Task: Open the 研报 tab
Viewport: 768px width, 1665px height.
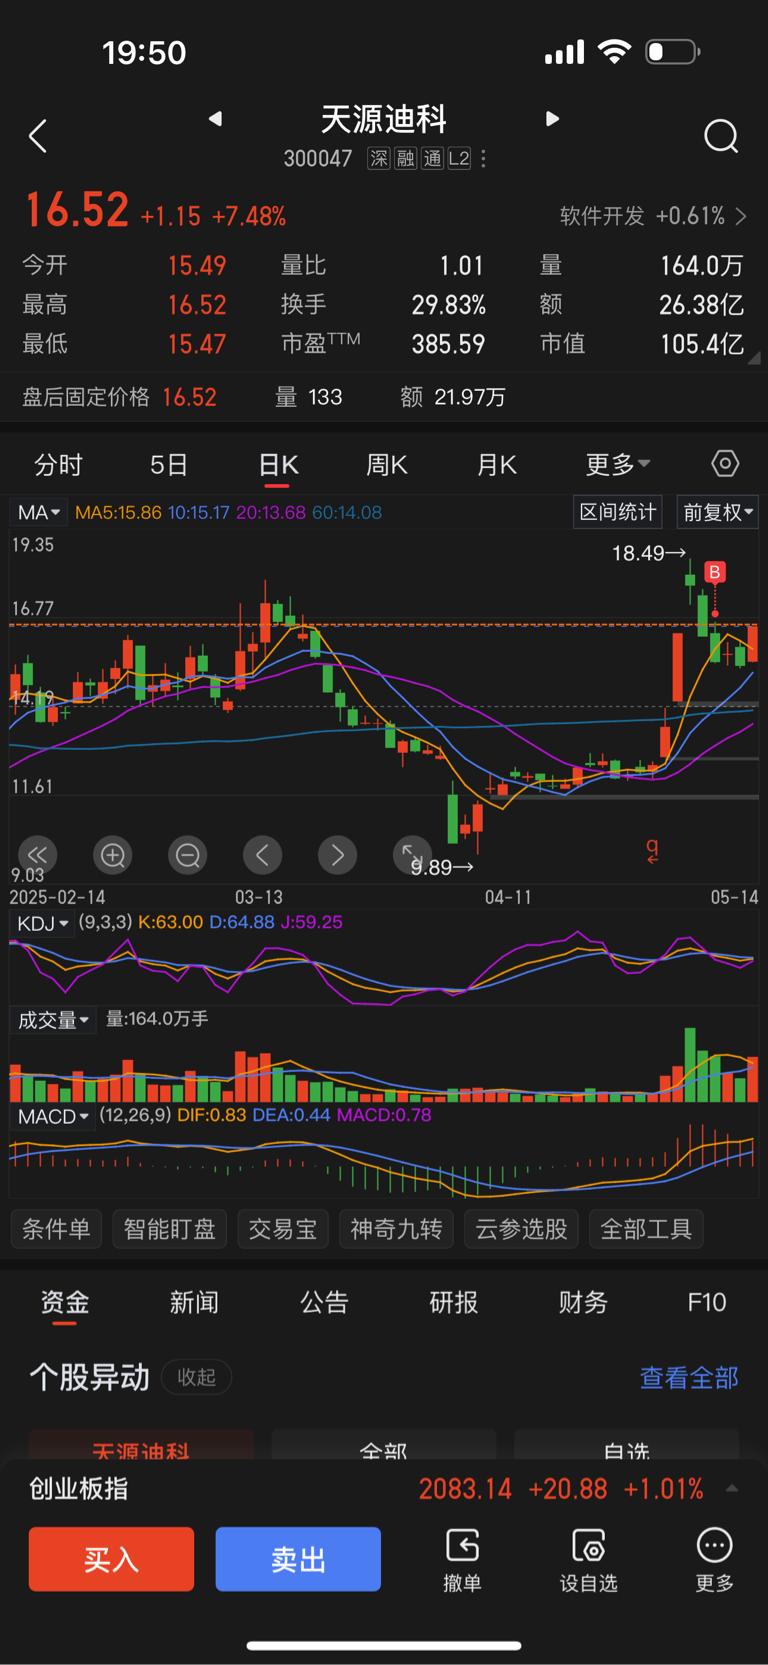Action: 453,1302
